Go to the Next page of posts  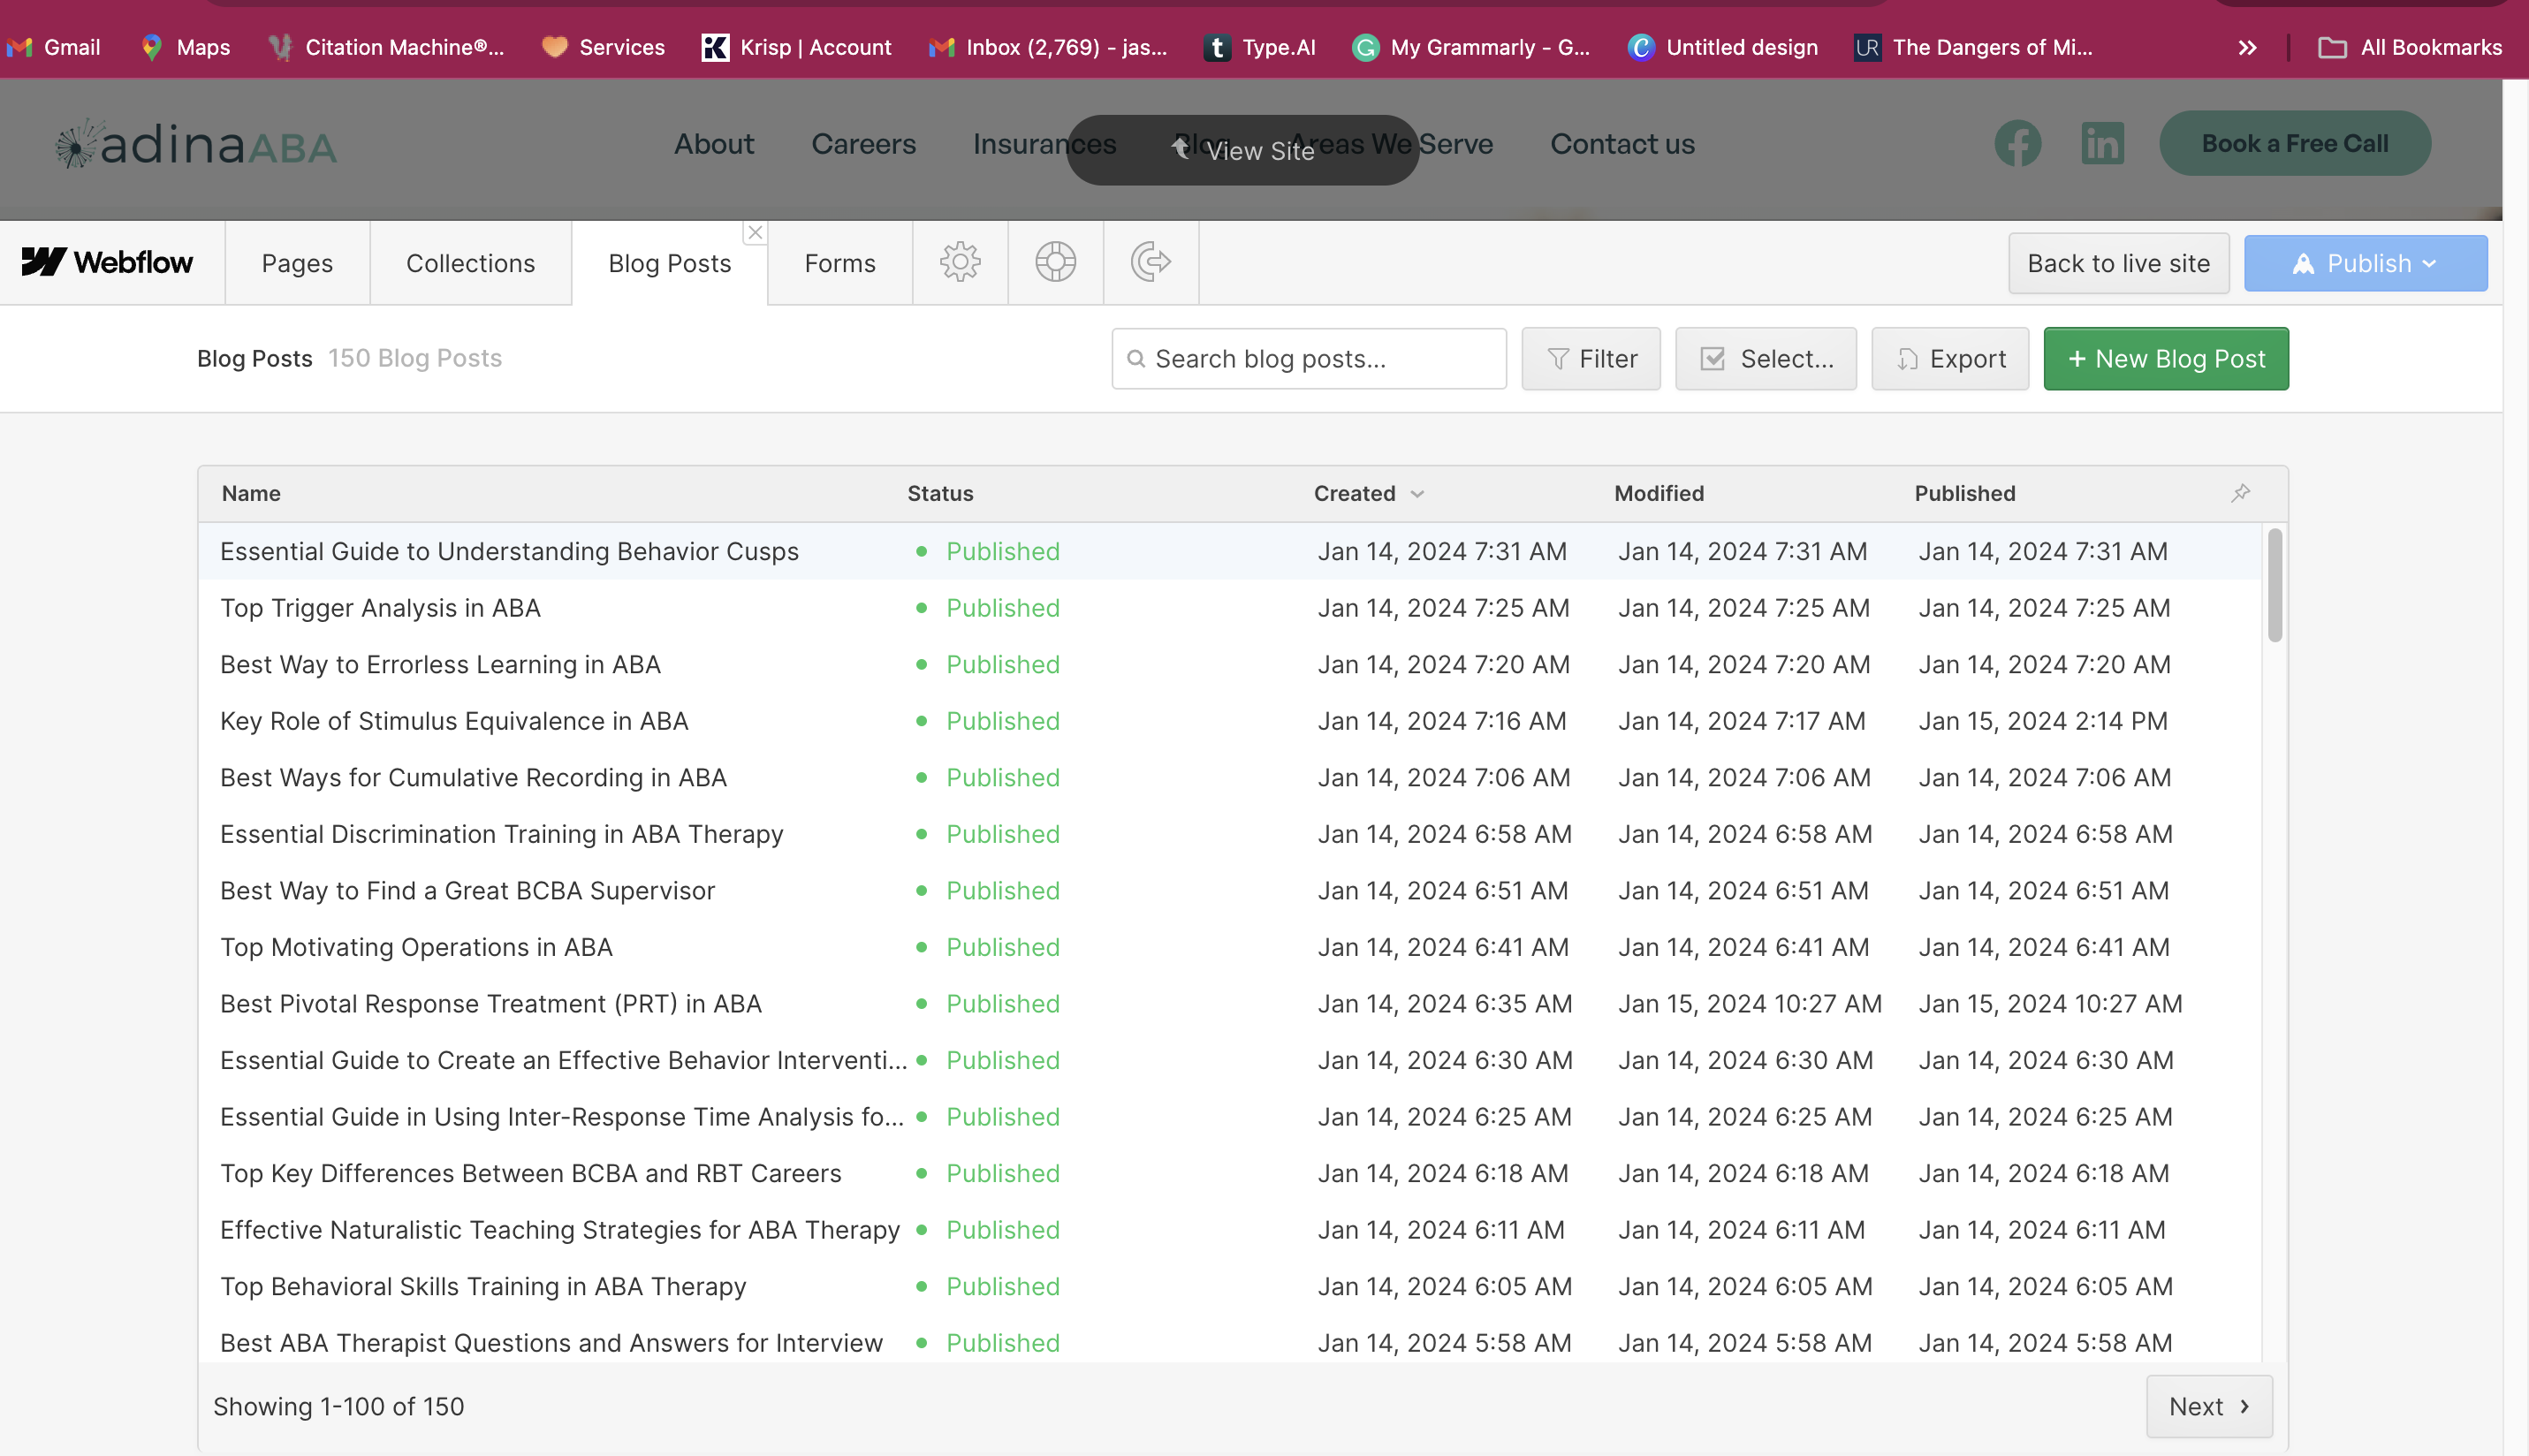[2208, 1406]
